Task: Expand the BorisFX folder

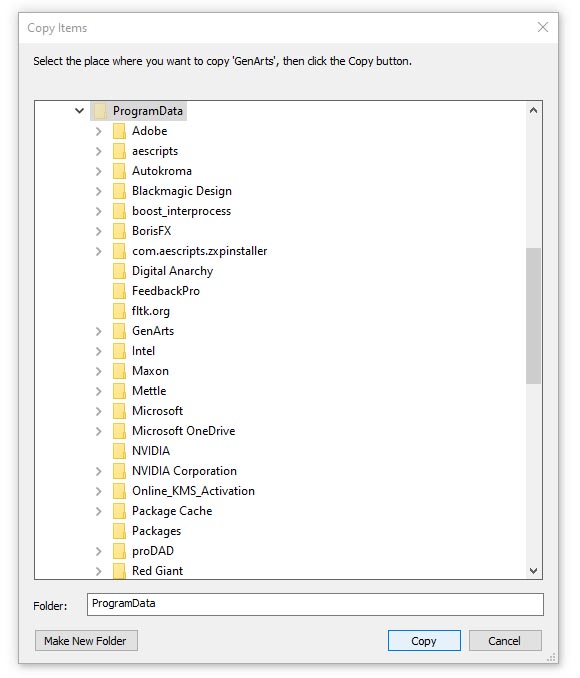Action: (99, 231)
